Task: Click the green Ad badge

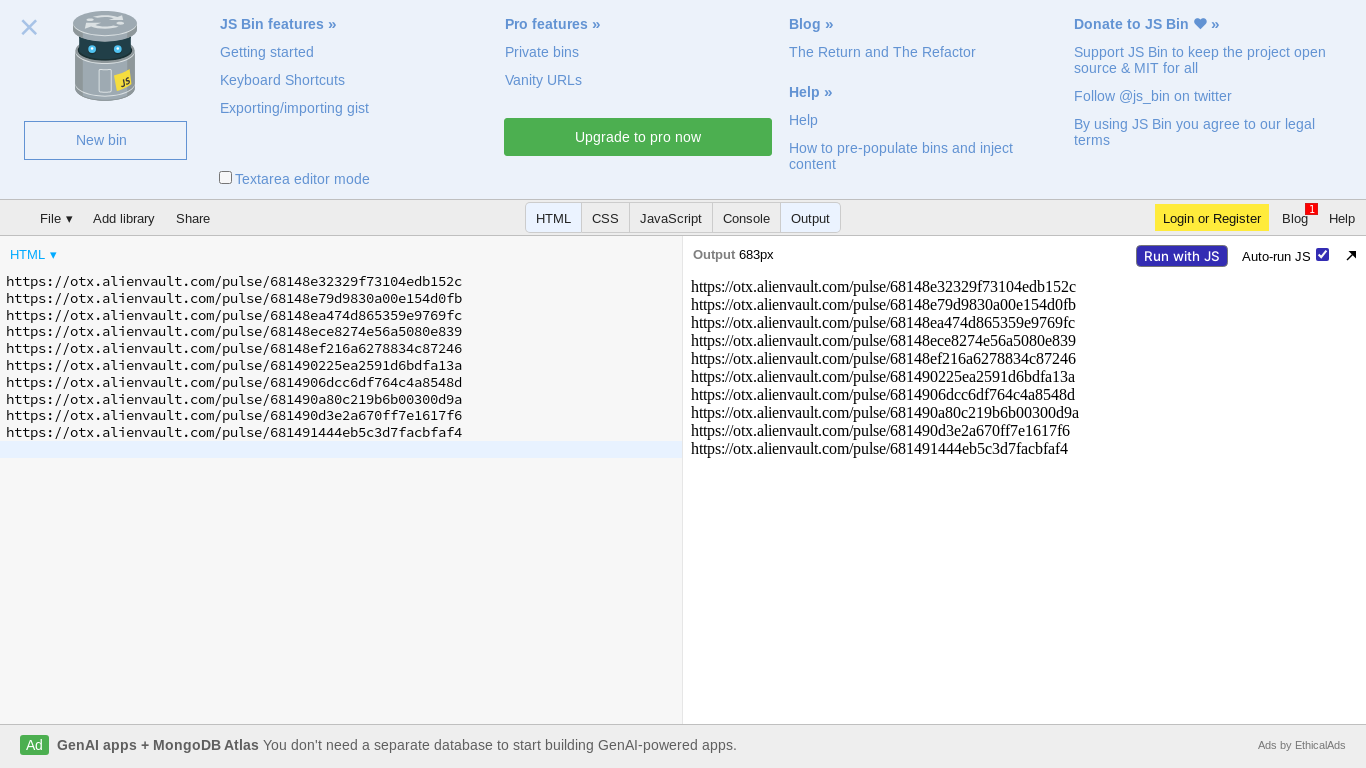Action: point(34,745)
